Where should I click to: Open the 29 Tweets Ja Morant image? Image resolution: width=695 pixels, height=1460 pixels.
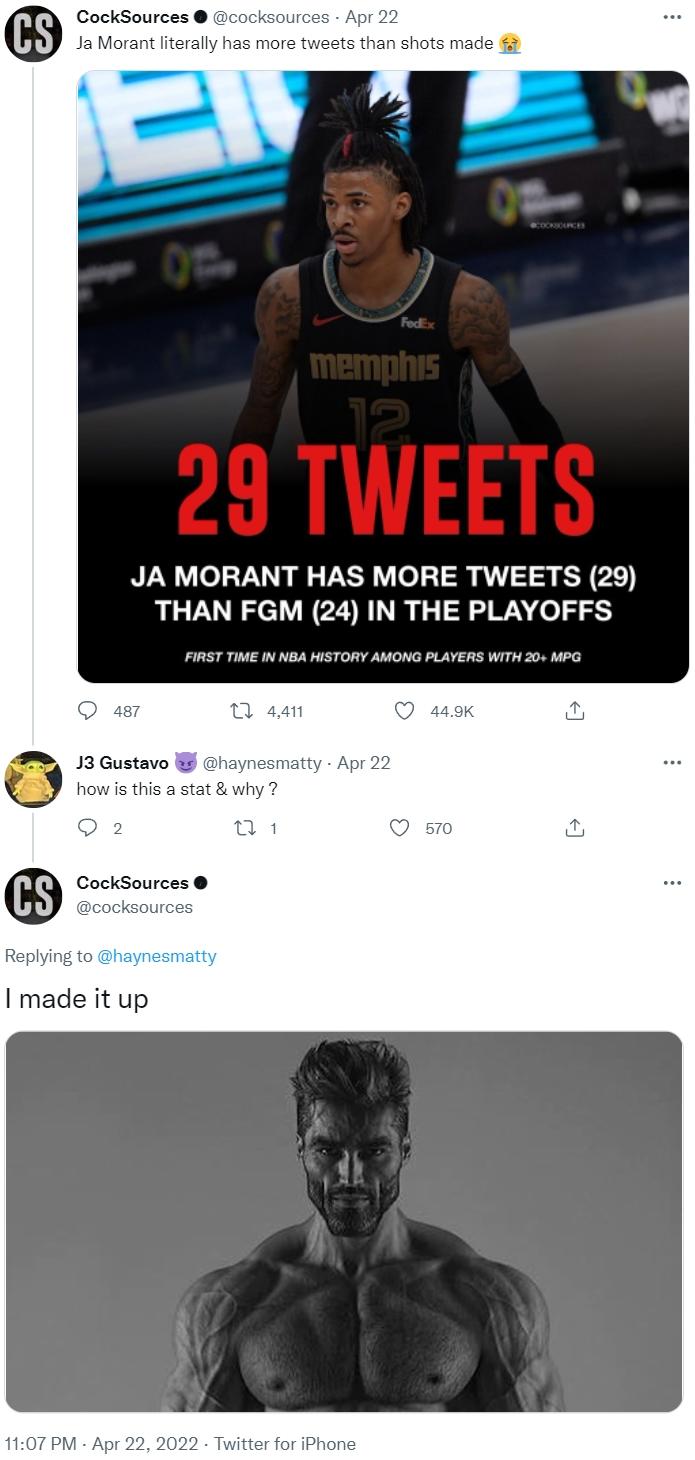383,377
